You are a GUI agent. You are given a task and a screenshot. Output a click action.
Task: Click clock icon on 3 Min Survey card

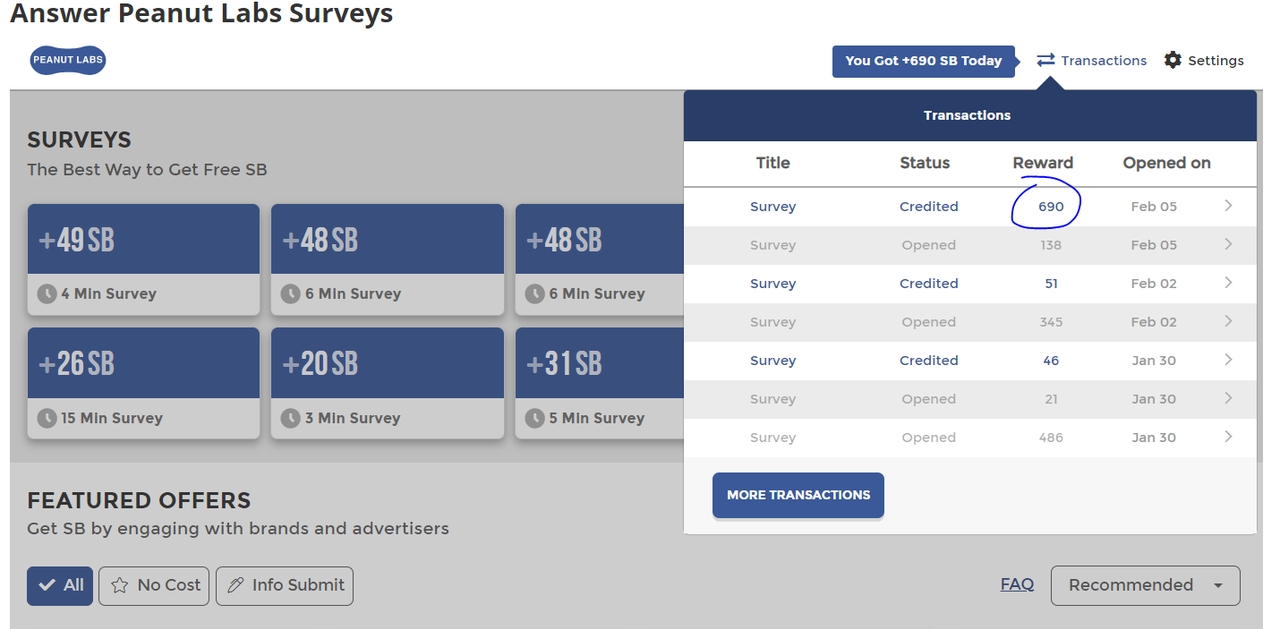[x=291, y=418]
